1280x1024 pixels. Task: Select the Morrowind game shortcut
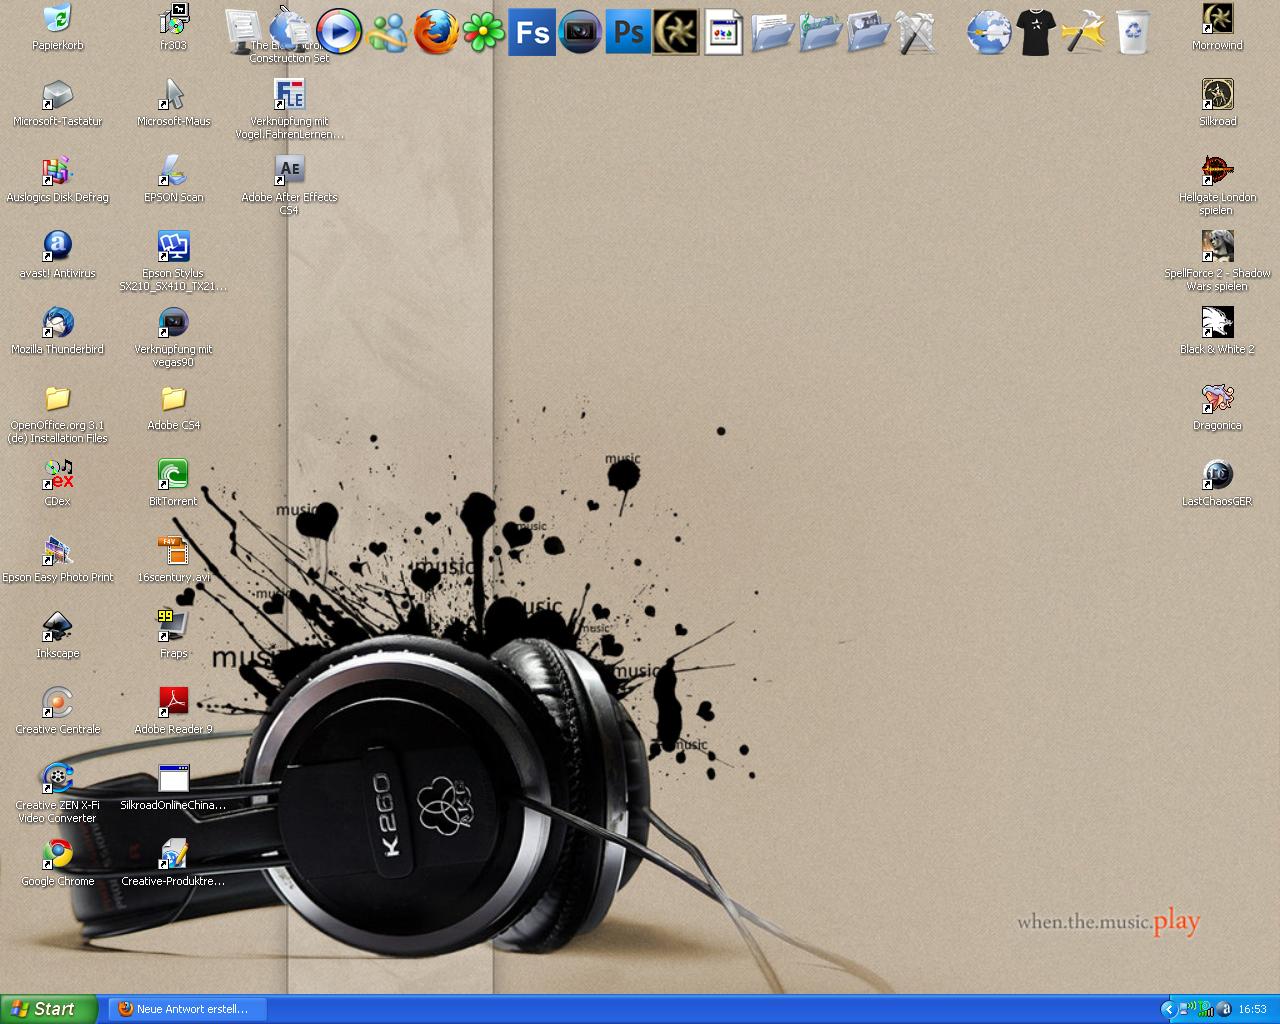coord(1217,18)
